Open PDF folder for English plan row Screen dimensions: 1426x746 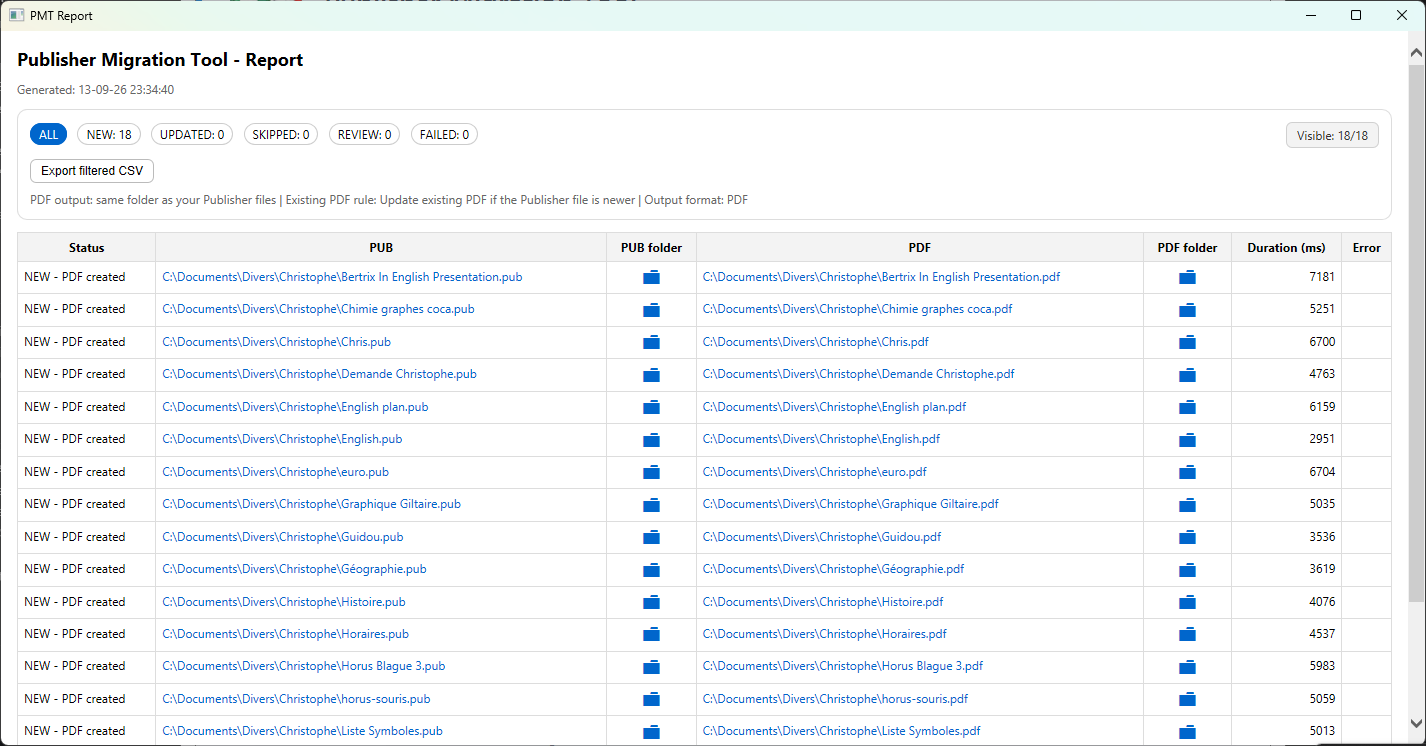pyautogui.click(x=1187, y=408)
